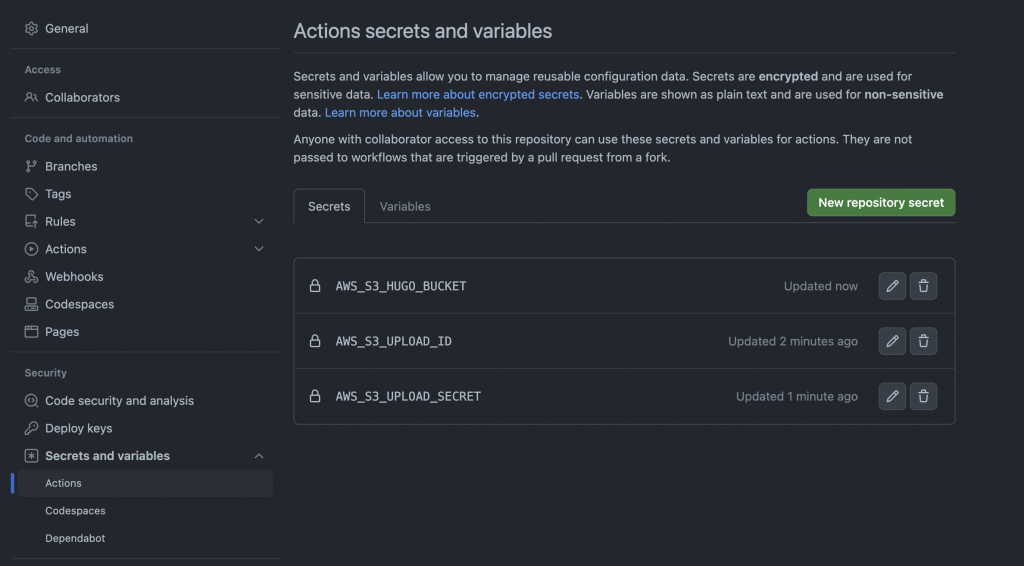1024x566 pixels.
Task: Go to Deploy keys settings
Action: click(x=78, y=428)
